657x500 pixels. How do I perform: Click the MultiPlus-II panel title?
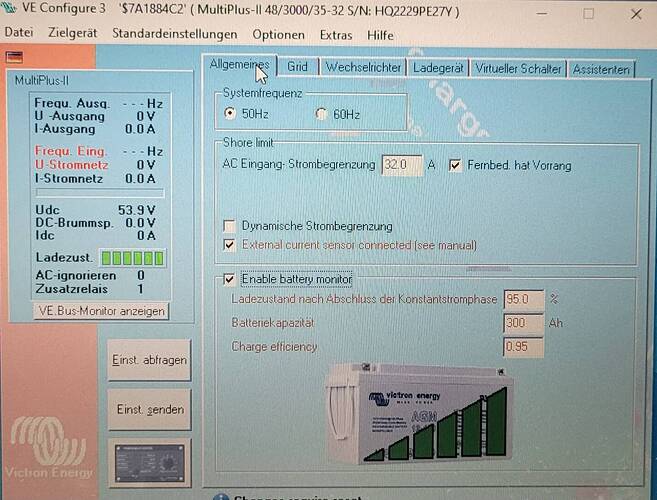coord(41,80)
